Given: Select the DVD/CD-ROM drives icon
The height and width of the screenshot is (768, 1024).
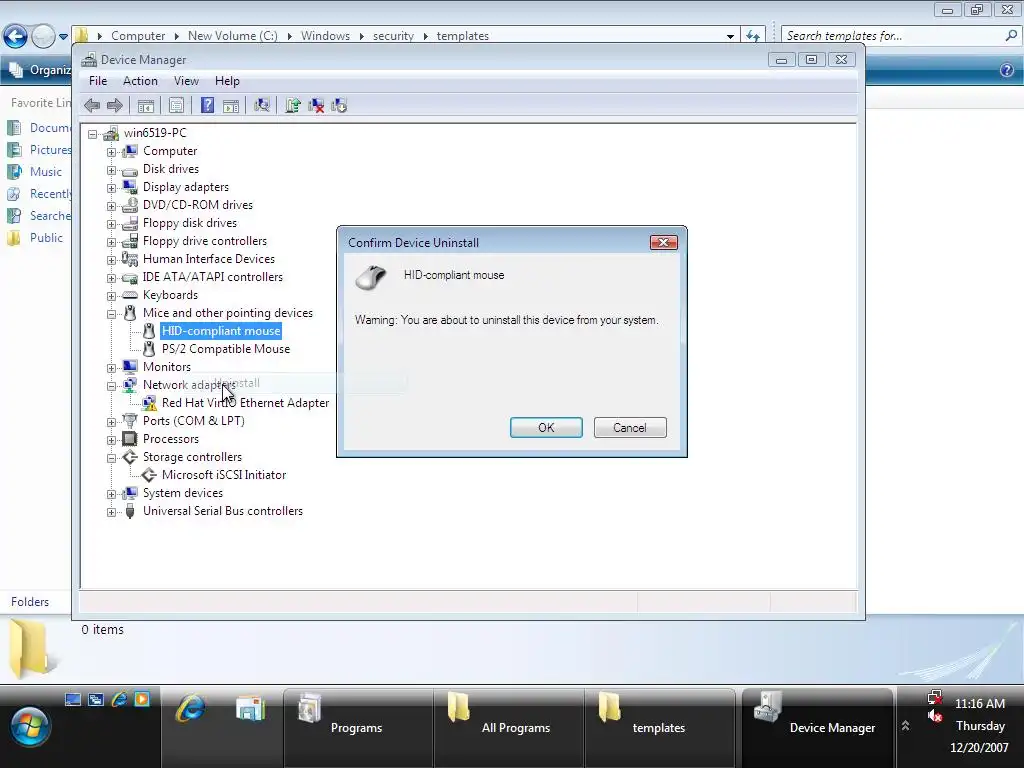Looking at the screenshot, I should (x=130, y=205).
